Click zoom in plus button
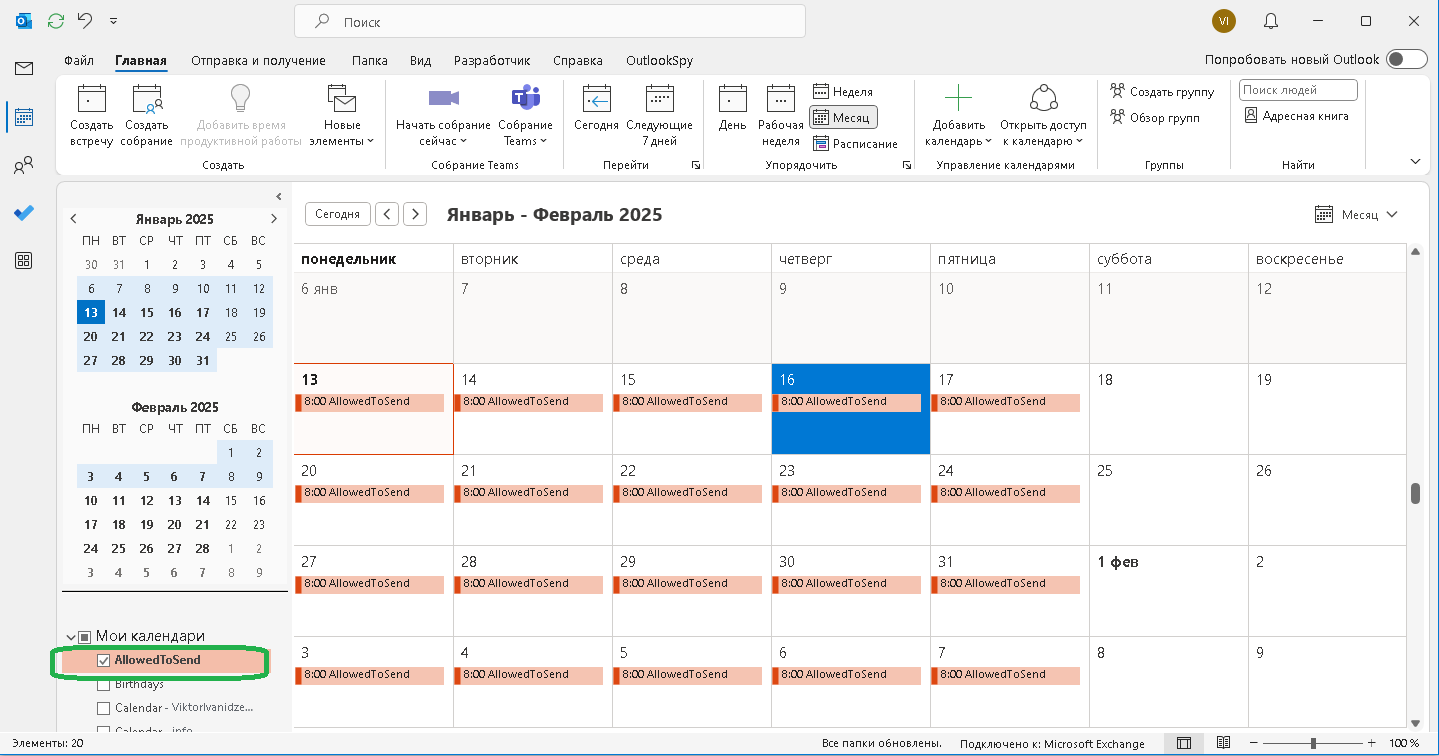The height and width of the screenshot is (756, 1439). [x=1374, y=743]
